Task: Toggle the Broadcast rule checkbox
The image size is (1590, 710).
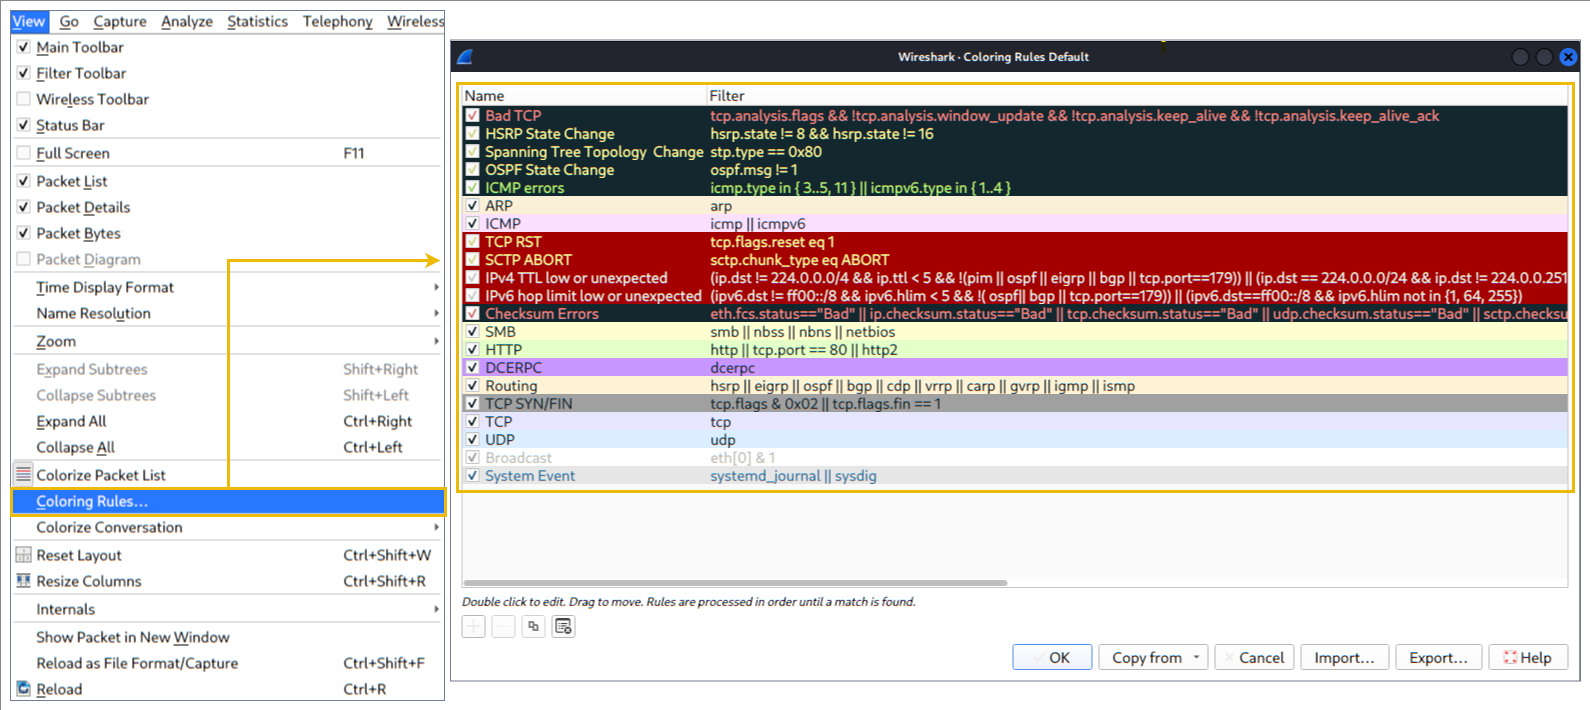Action: pos(473,458)
